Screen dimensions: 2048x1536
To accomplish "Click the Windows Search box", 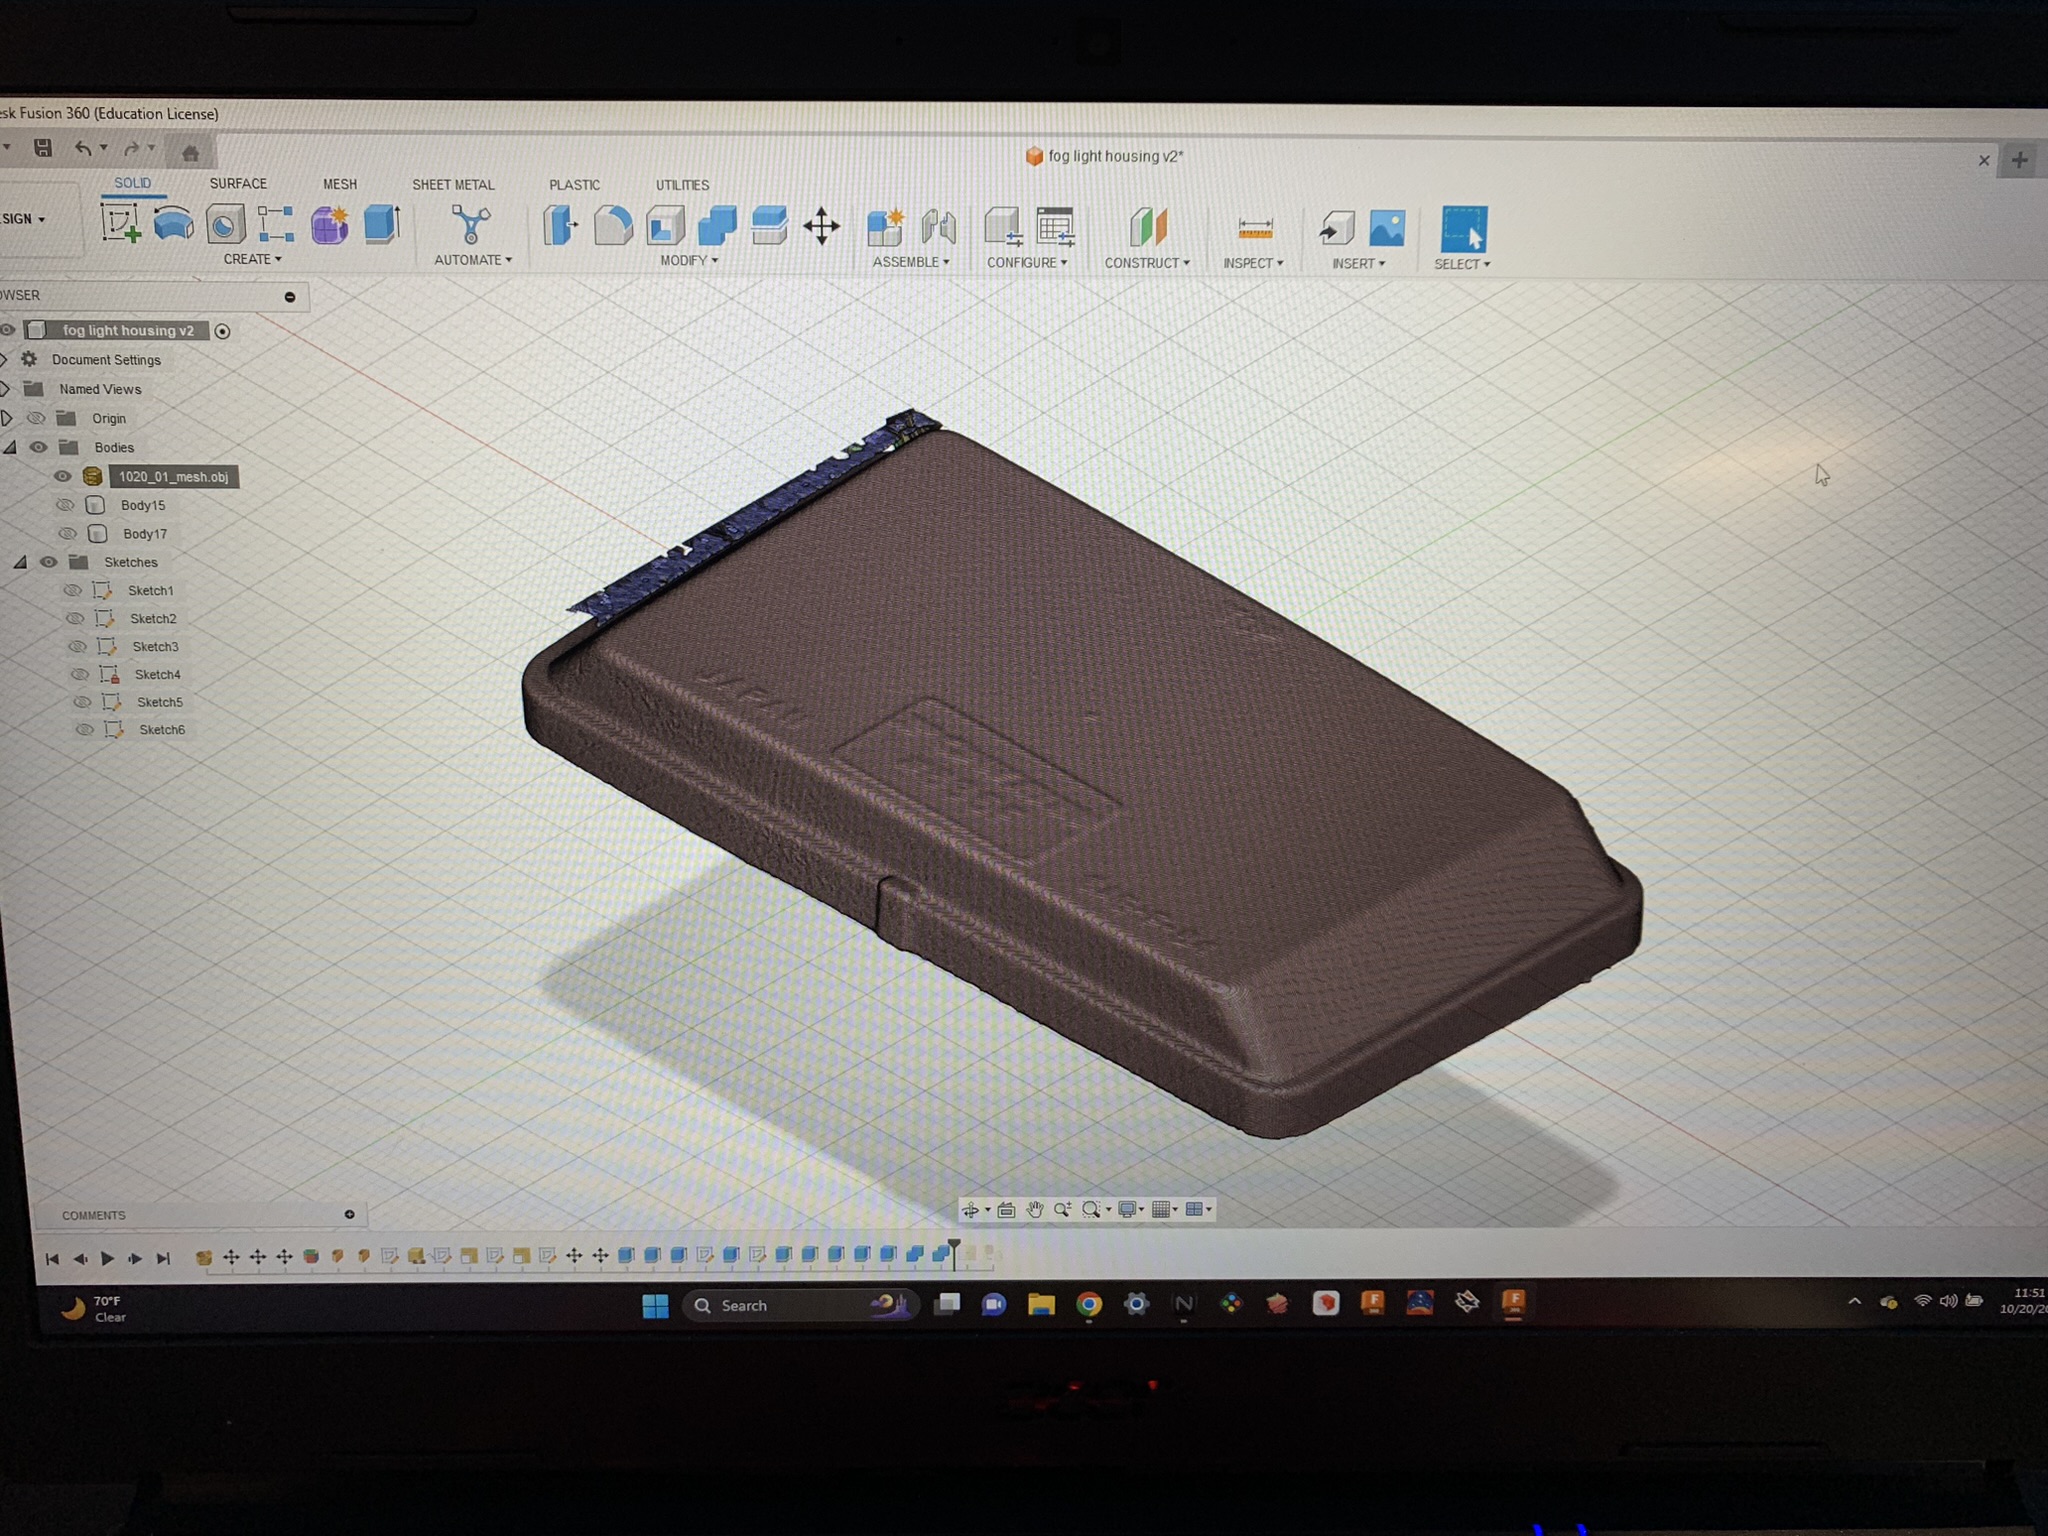I will click(799, 1305).
